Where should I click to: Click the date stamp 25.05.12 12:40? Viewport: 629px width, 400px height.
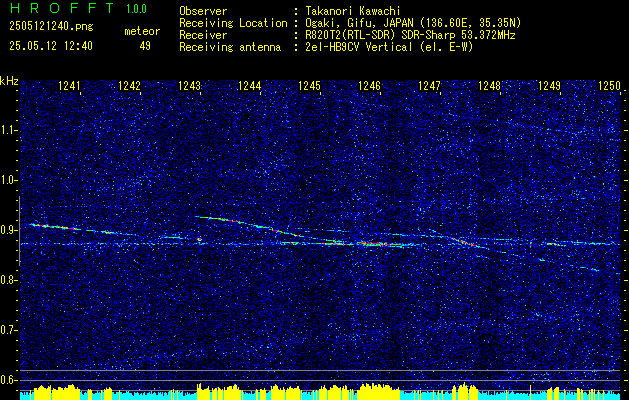51,46
